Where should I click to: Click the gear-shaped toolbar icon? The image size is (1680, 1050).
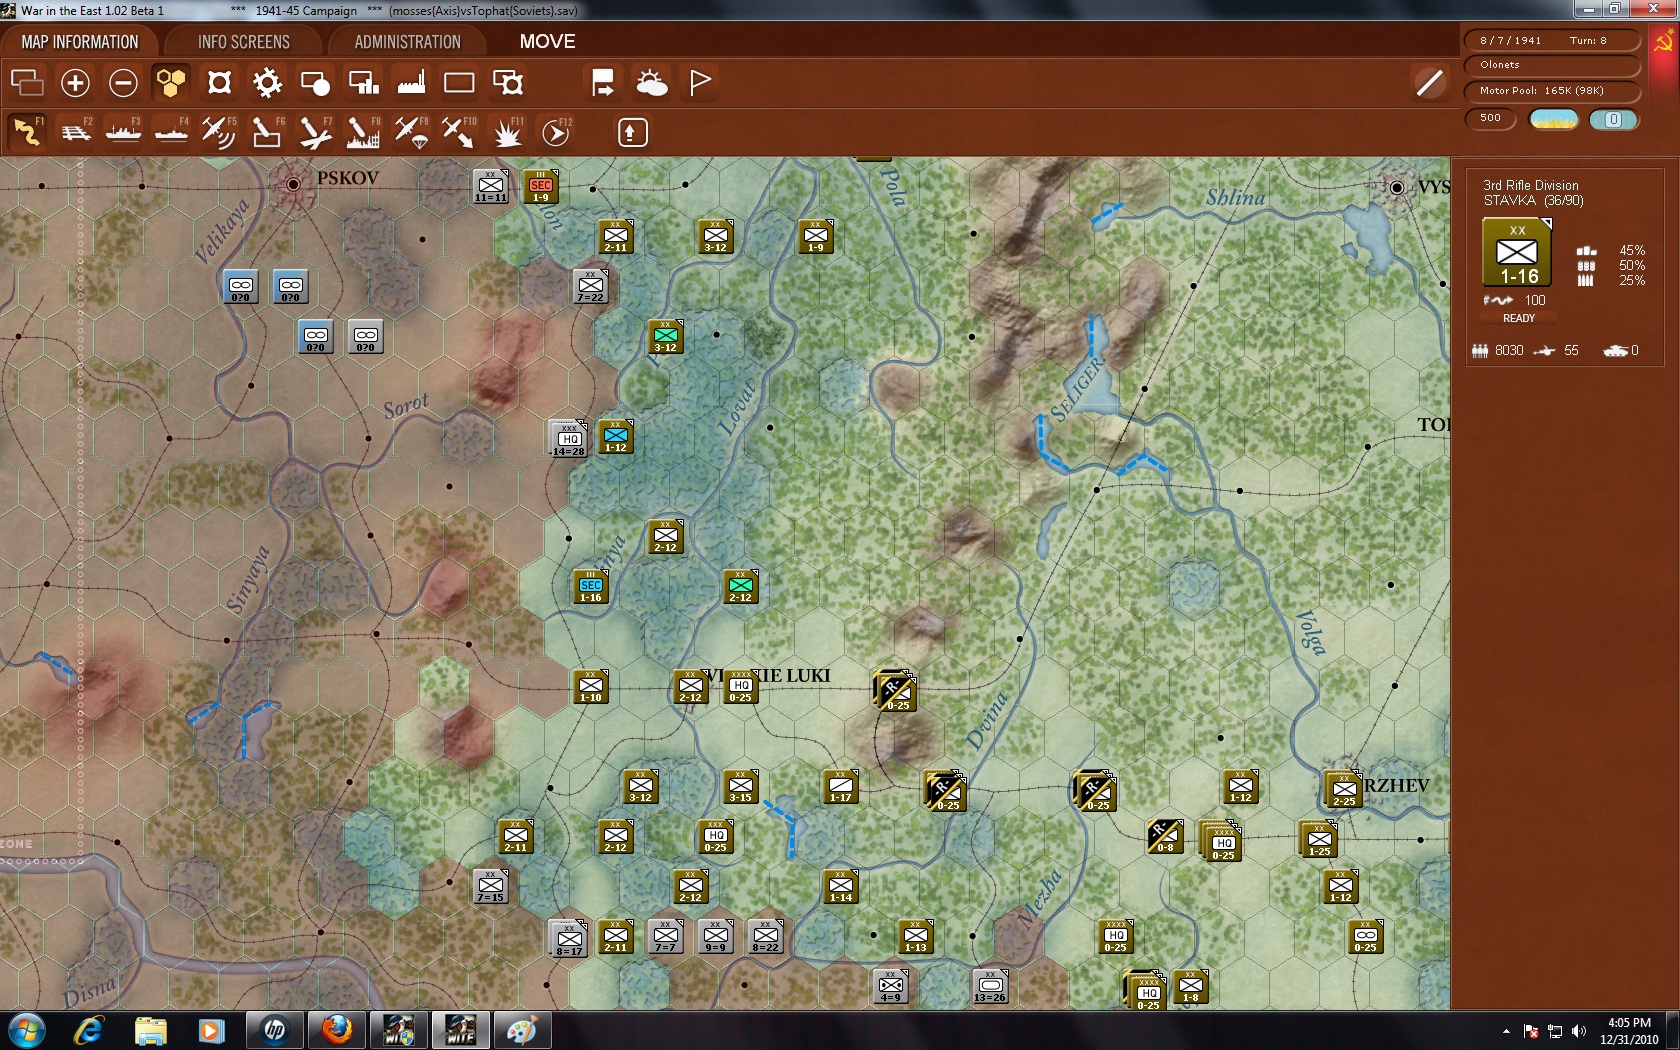tap(267, 82)
